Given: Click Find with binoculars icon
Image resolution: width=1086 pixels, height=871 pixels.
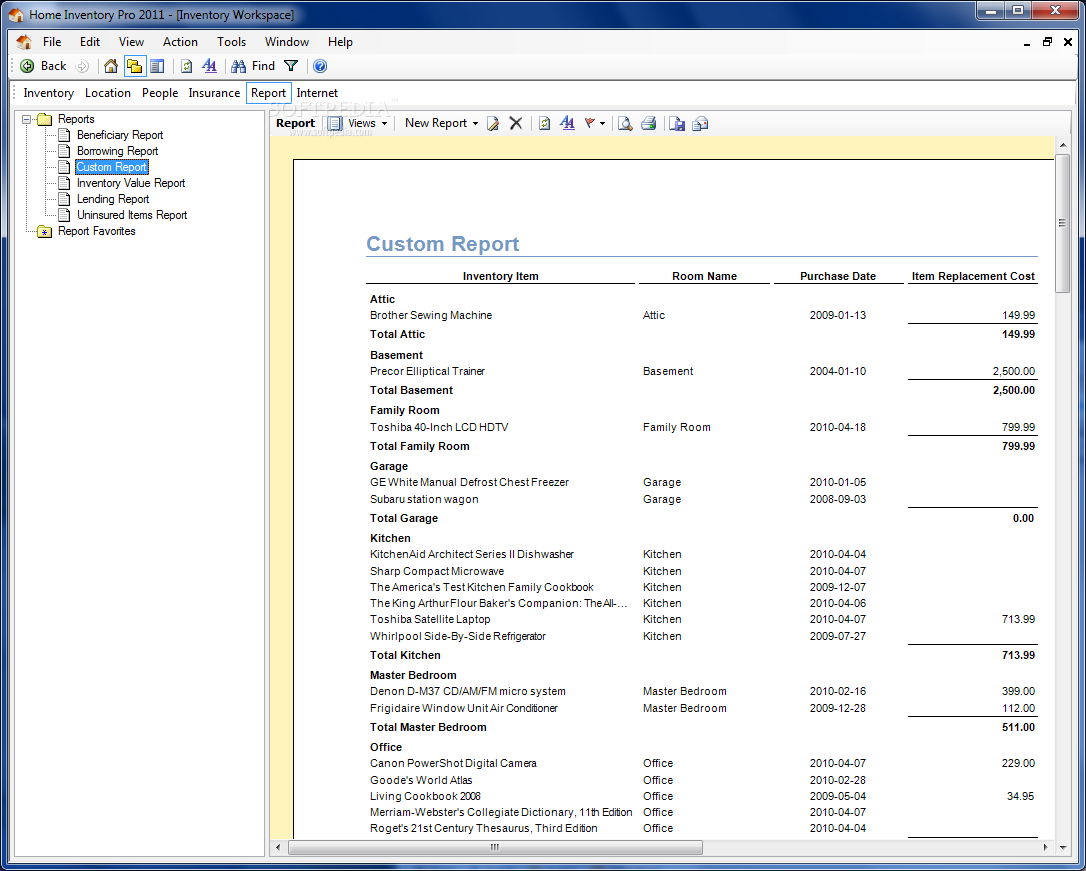Looking at the screenshot, I should click(253, 66).
